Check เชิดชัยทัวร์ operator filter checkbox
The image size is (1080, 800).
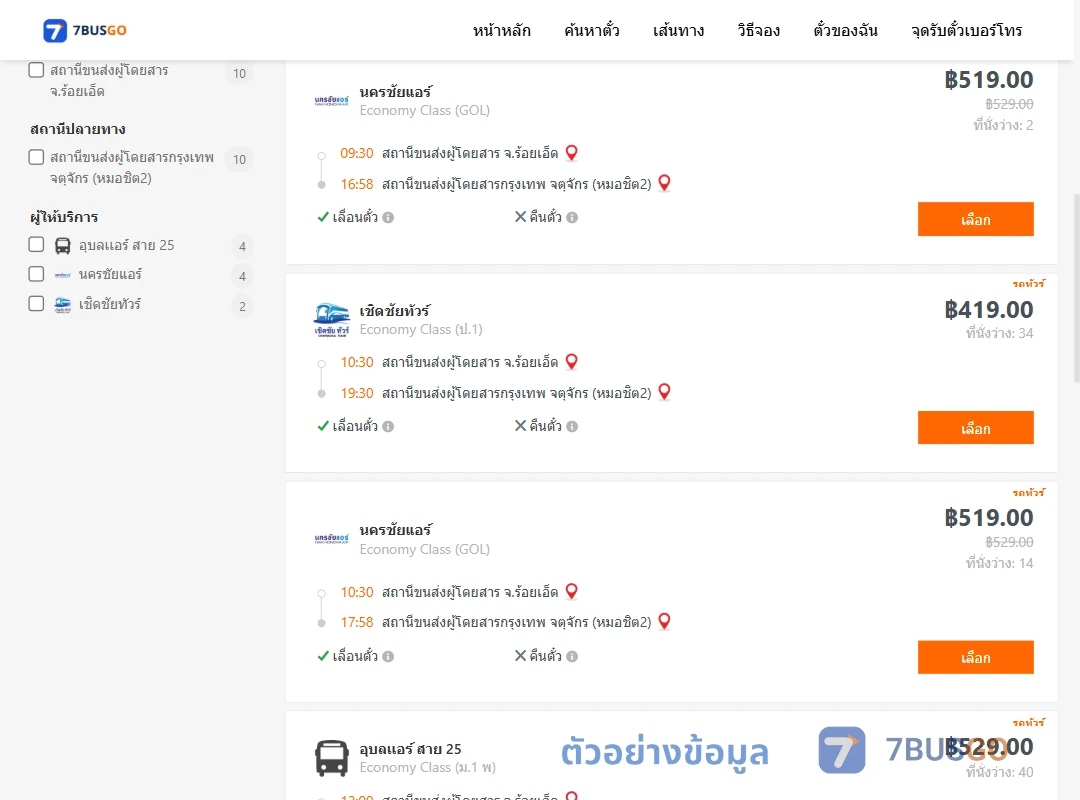[37, 304]
